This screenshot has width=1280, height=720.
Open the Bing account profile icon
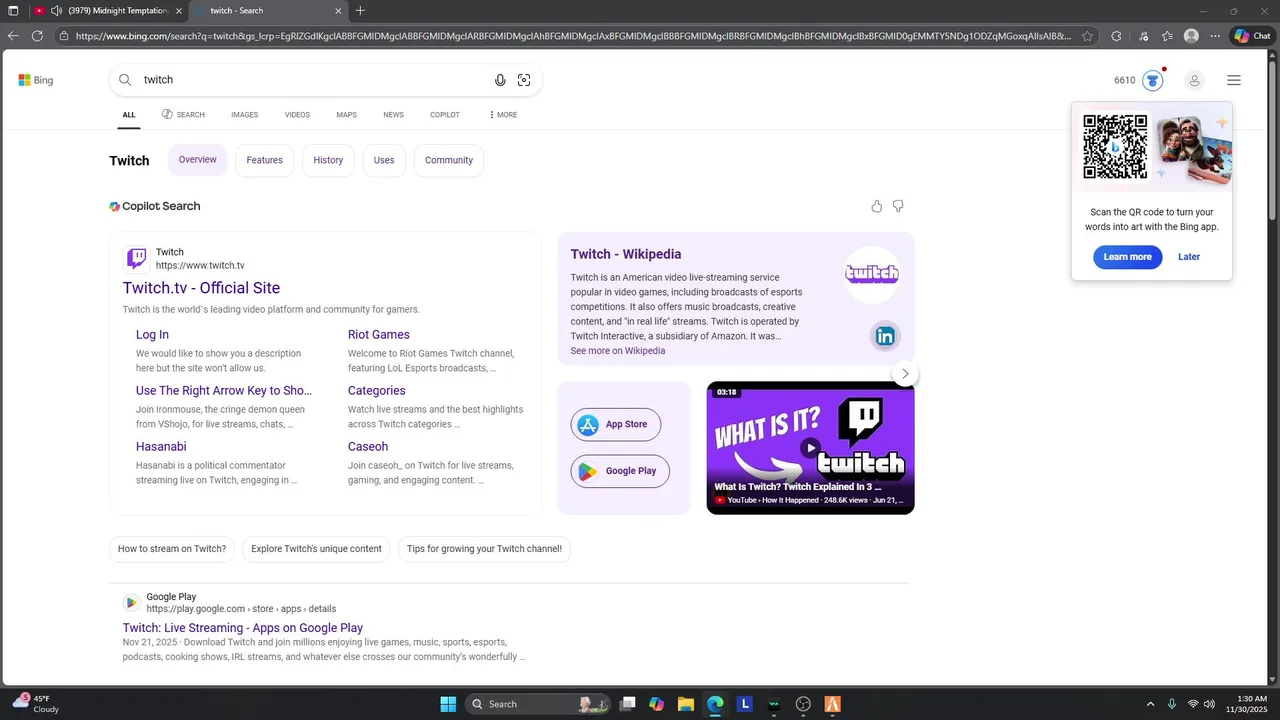[x=1194, y=80]
